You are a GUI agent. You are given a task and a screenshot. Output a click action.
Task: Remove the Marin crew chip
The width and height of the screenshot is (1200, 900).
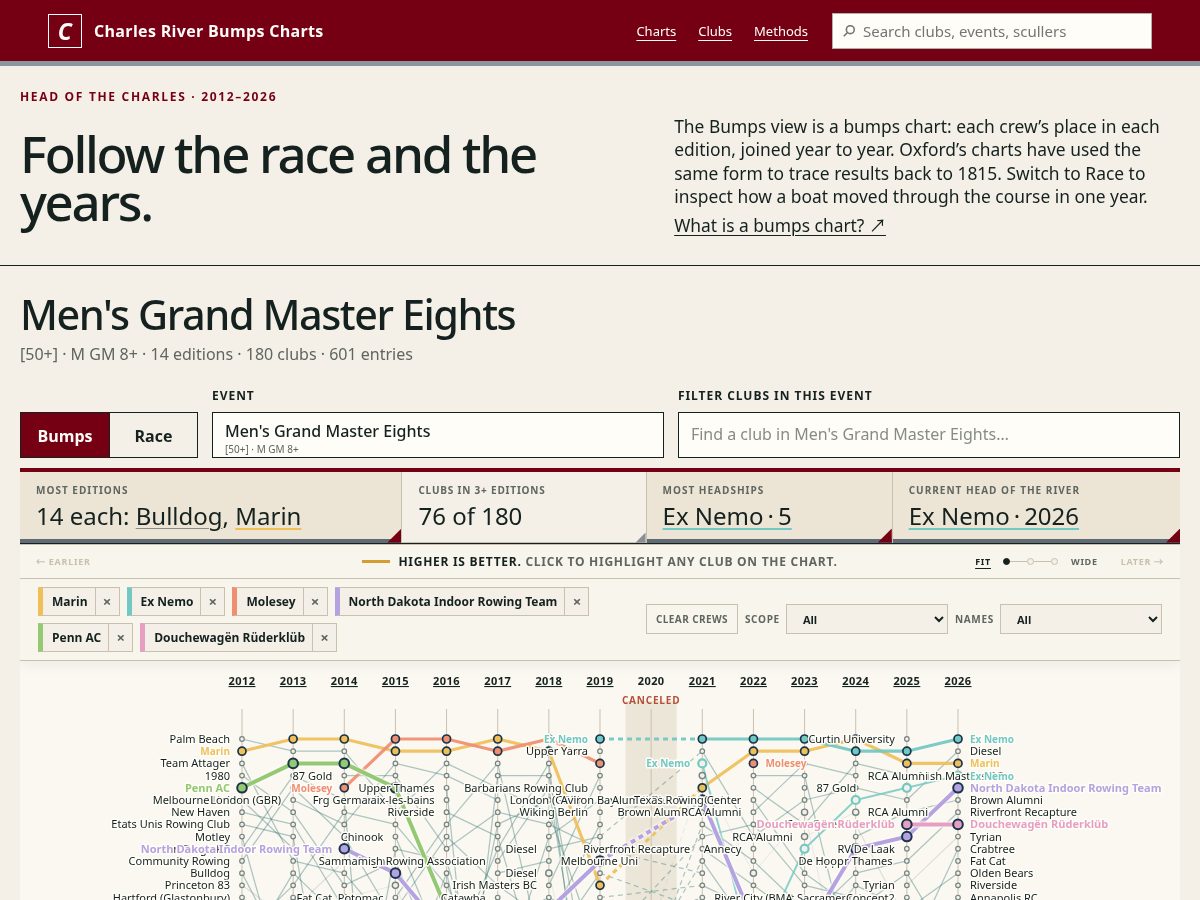click(x=107, y=602)
